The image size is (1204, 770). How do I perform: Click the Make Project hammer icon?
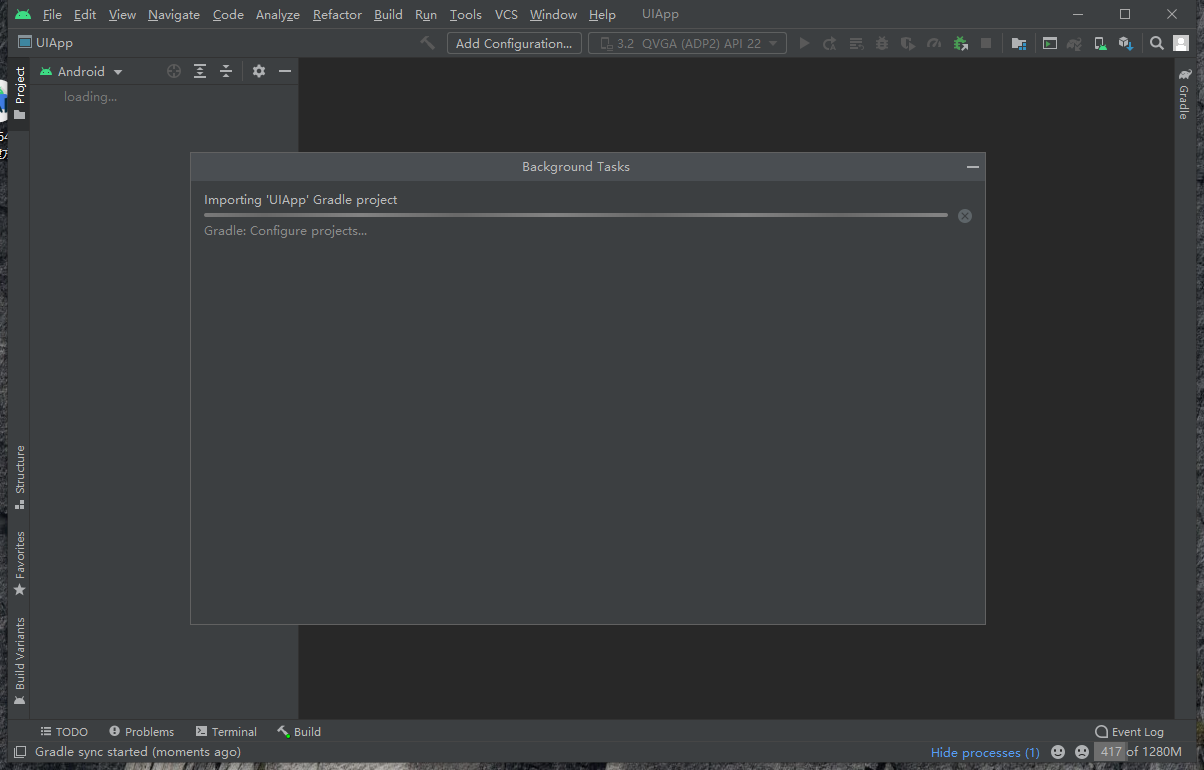427,43
